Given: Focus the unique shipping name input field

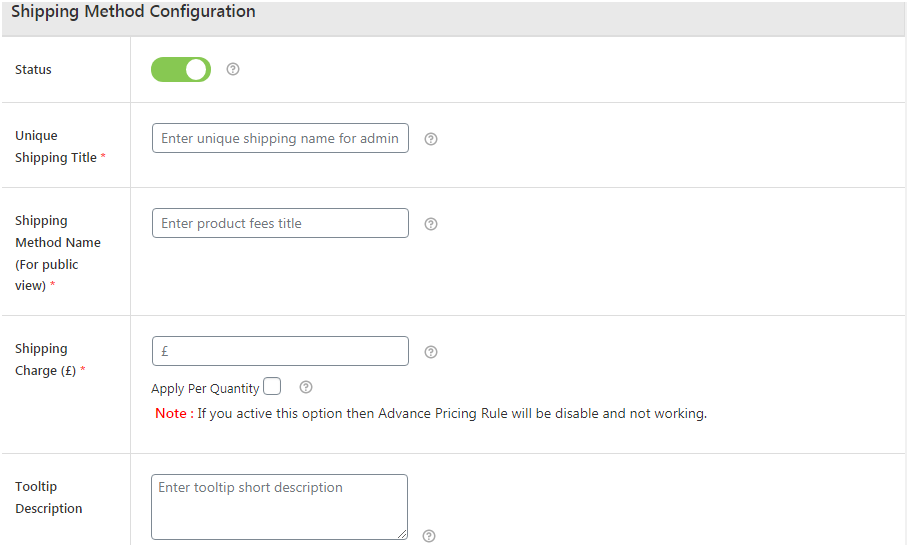Looking at the screenshot, I should pos(280,139).
